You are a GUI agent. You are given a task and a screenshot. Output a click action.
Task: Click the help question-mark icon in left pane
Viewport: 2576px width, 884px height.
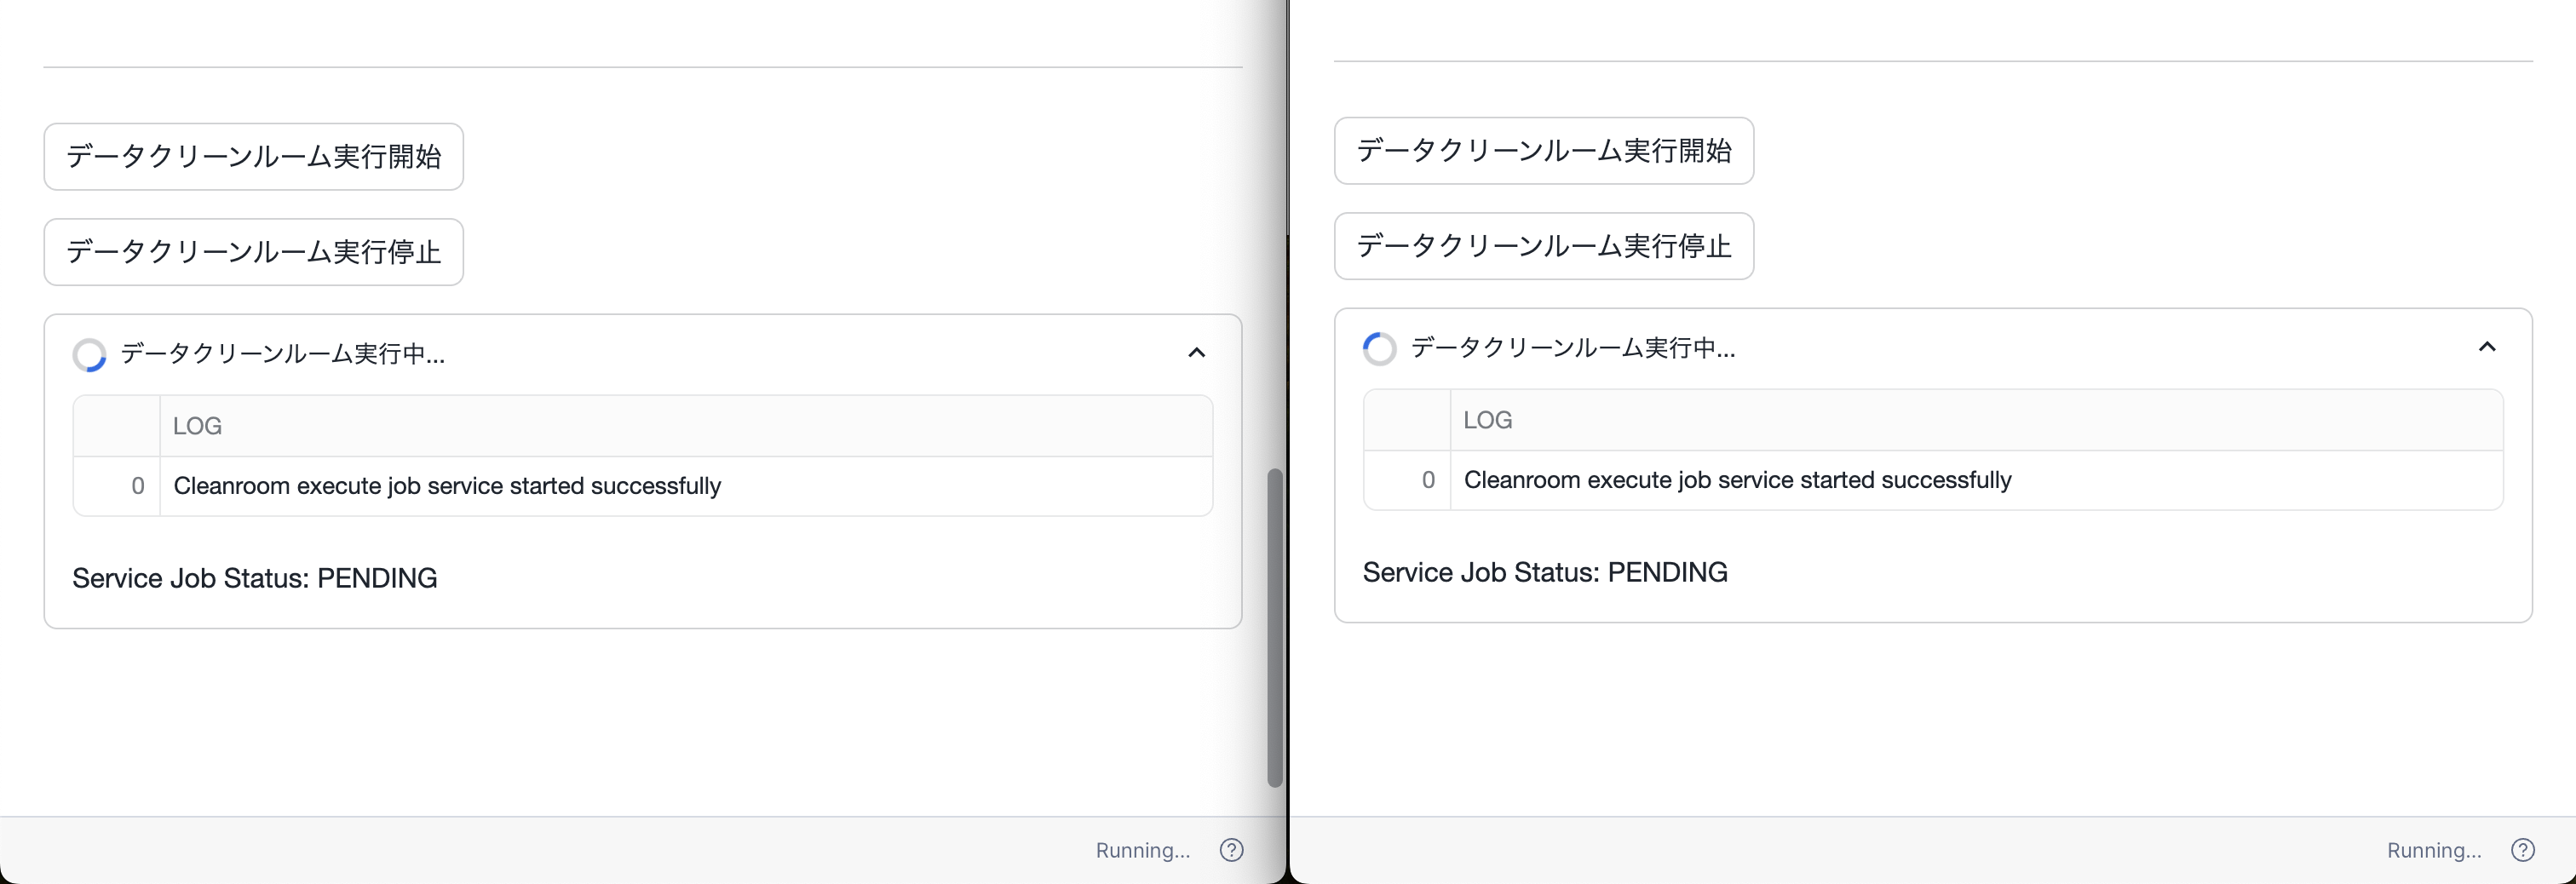click(x=1231, y=850)
